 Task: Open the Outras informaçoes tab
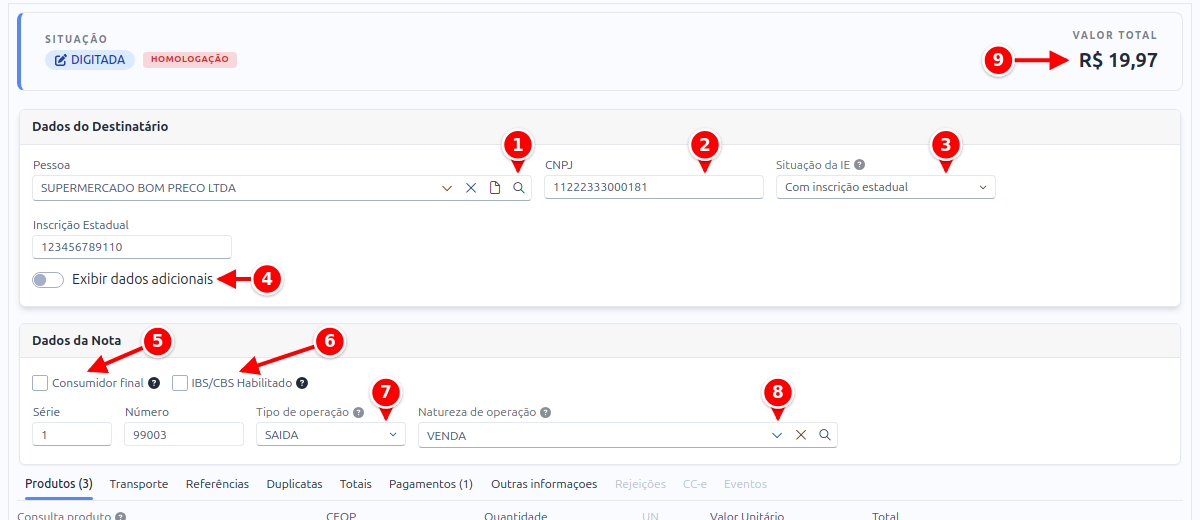(x=544, y=484)
